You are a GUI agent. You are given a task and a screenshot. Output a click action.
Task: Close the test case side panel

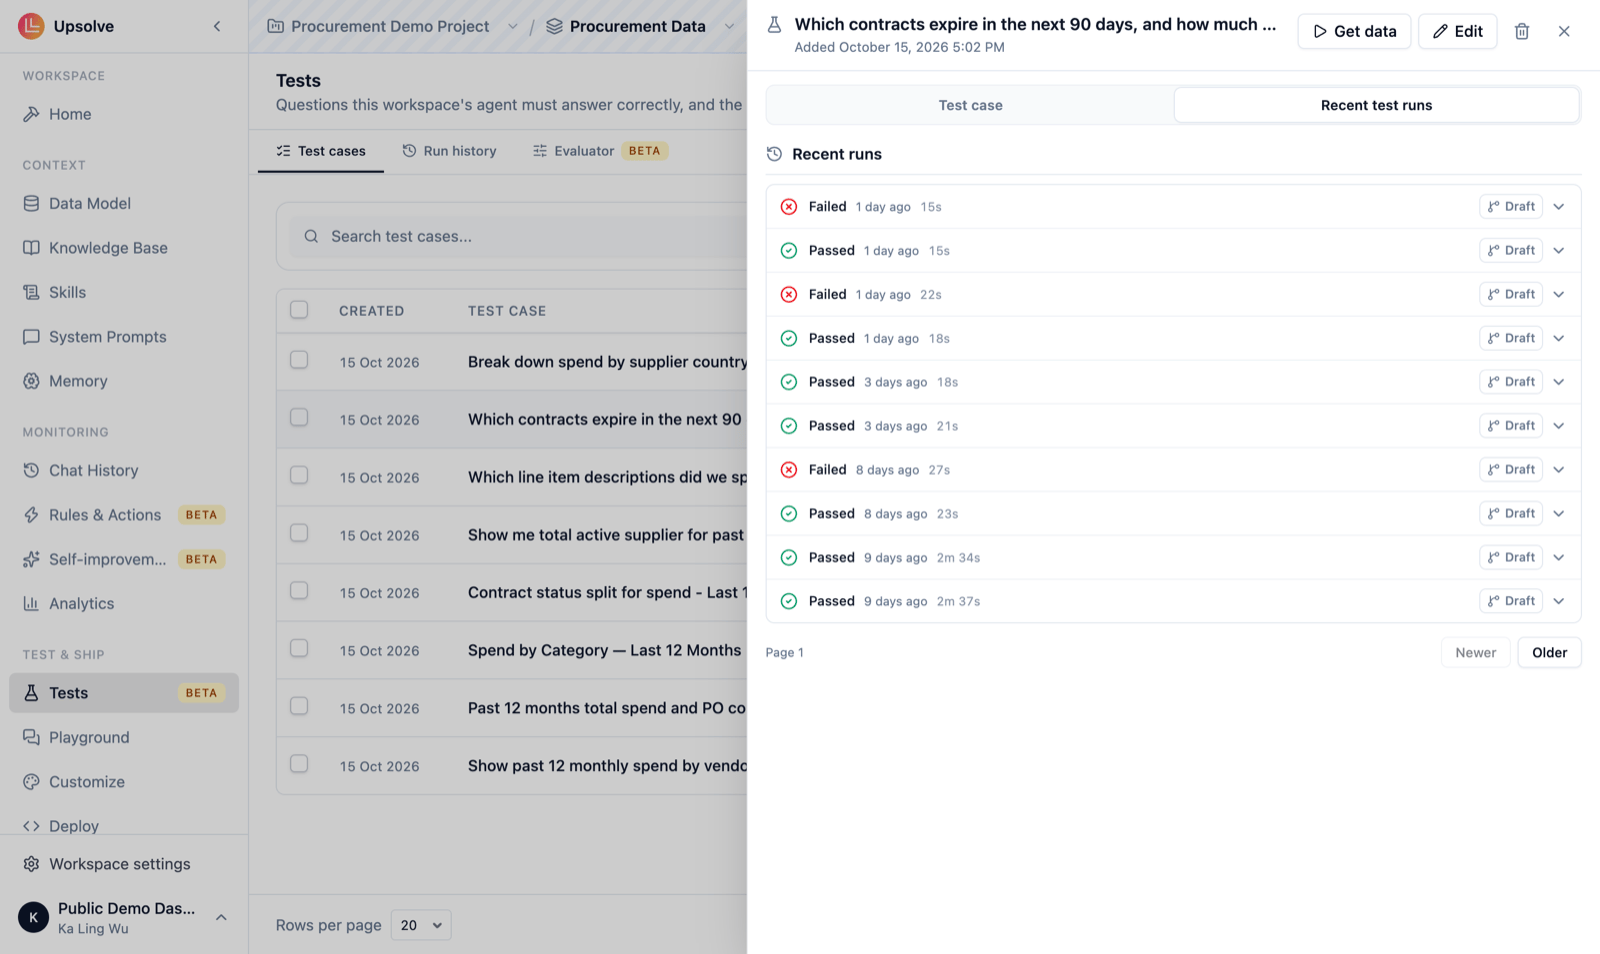tap(1564, 31)
